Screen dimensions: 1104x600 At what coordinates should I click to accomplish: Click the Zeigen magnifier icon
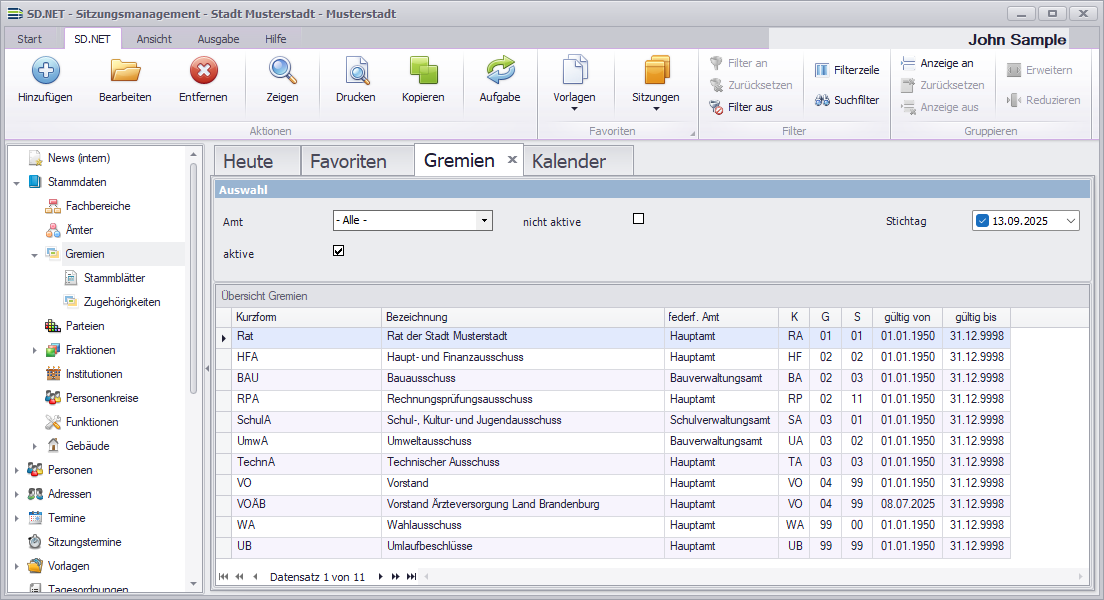(282, 71)
